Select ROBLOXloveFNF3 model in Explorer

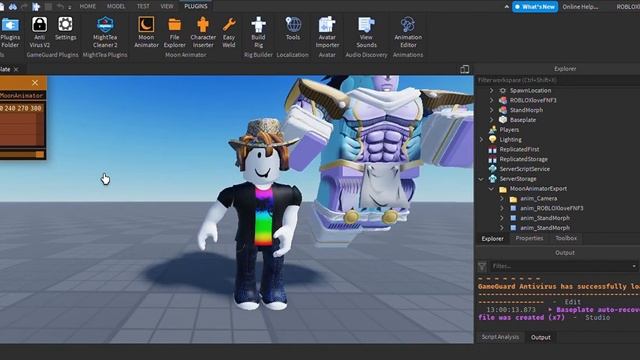pos(533,100)
